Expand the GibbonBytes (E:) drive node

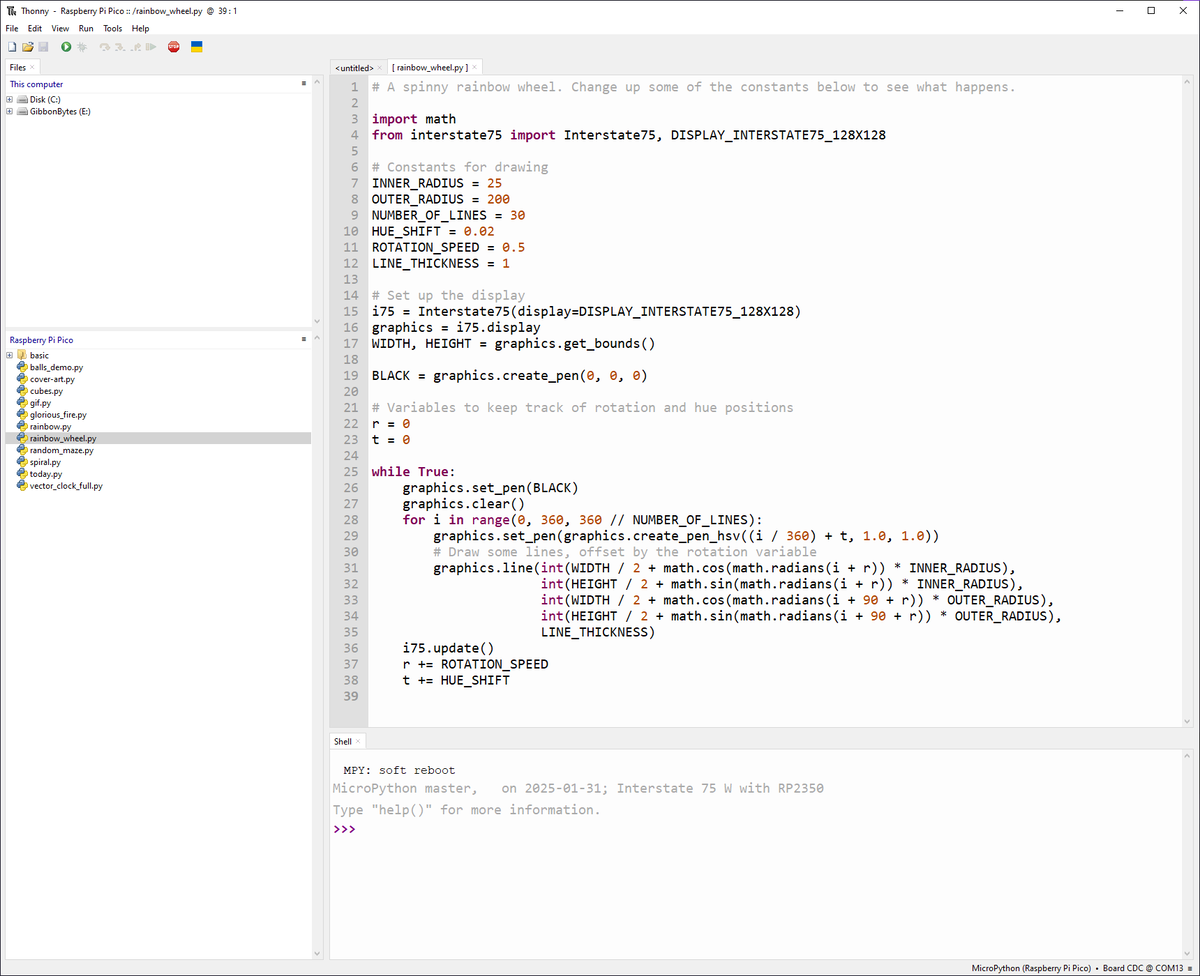point(10,112)
